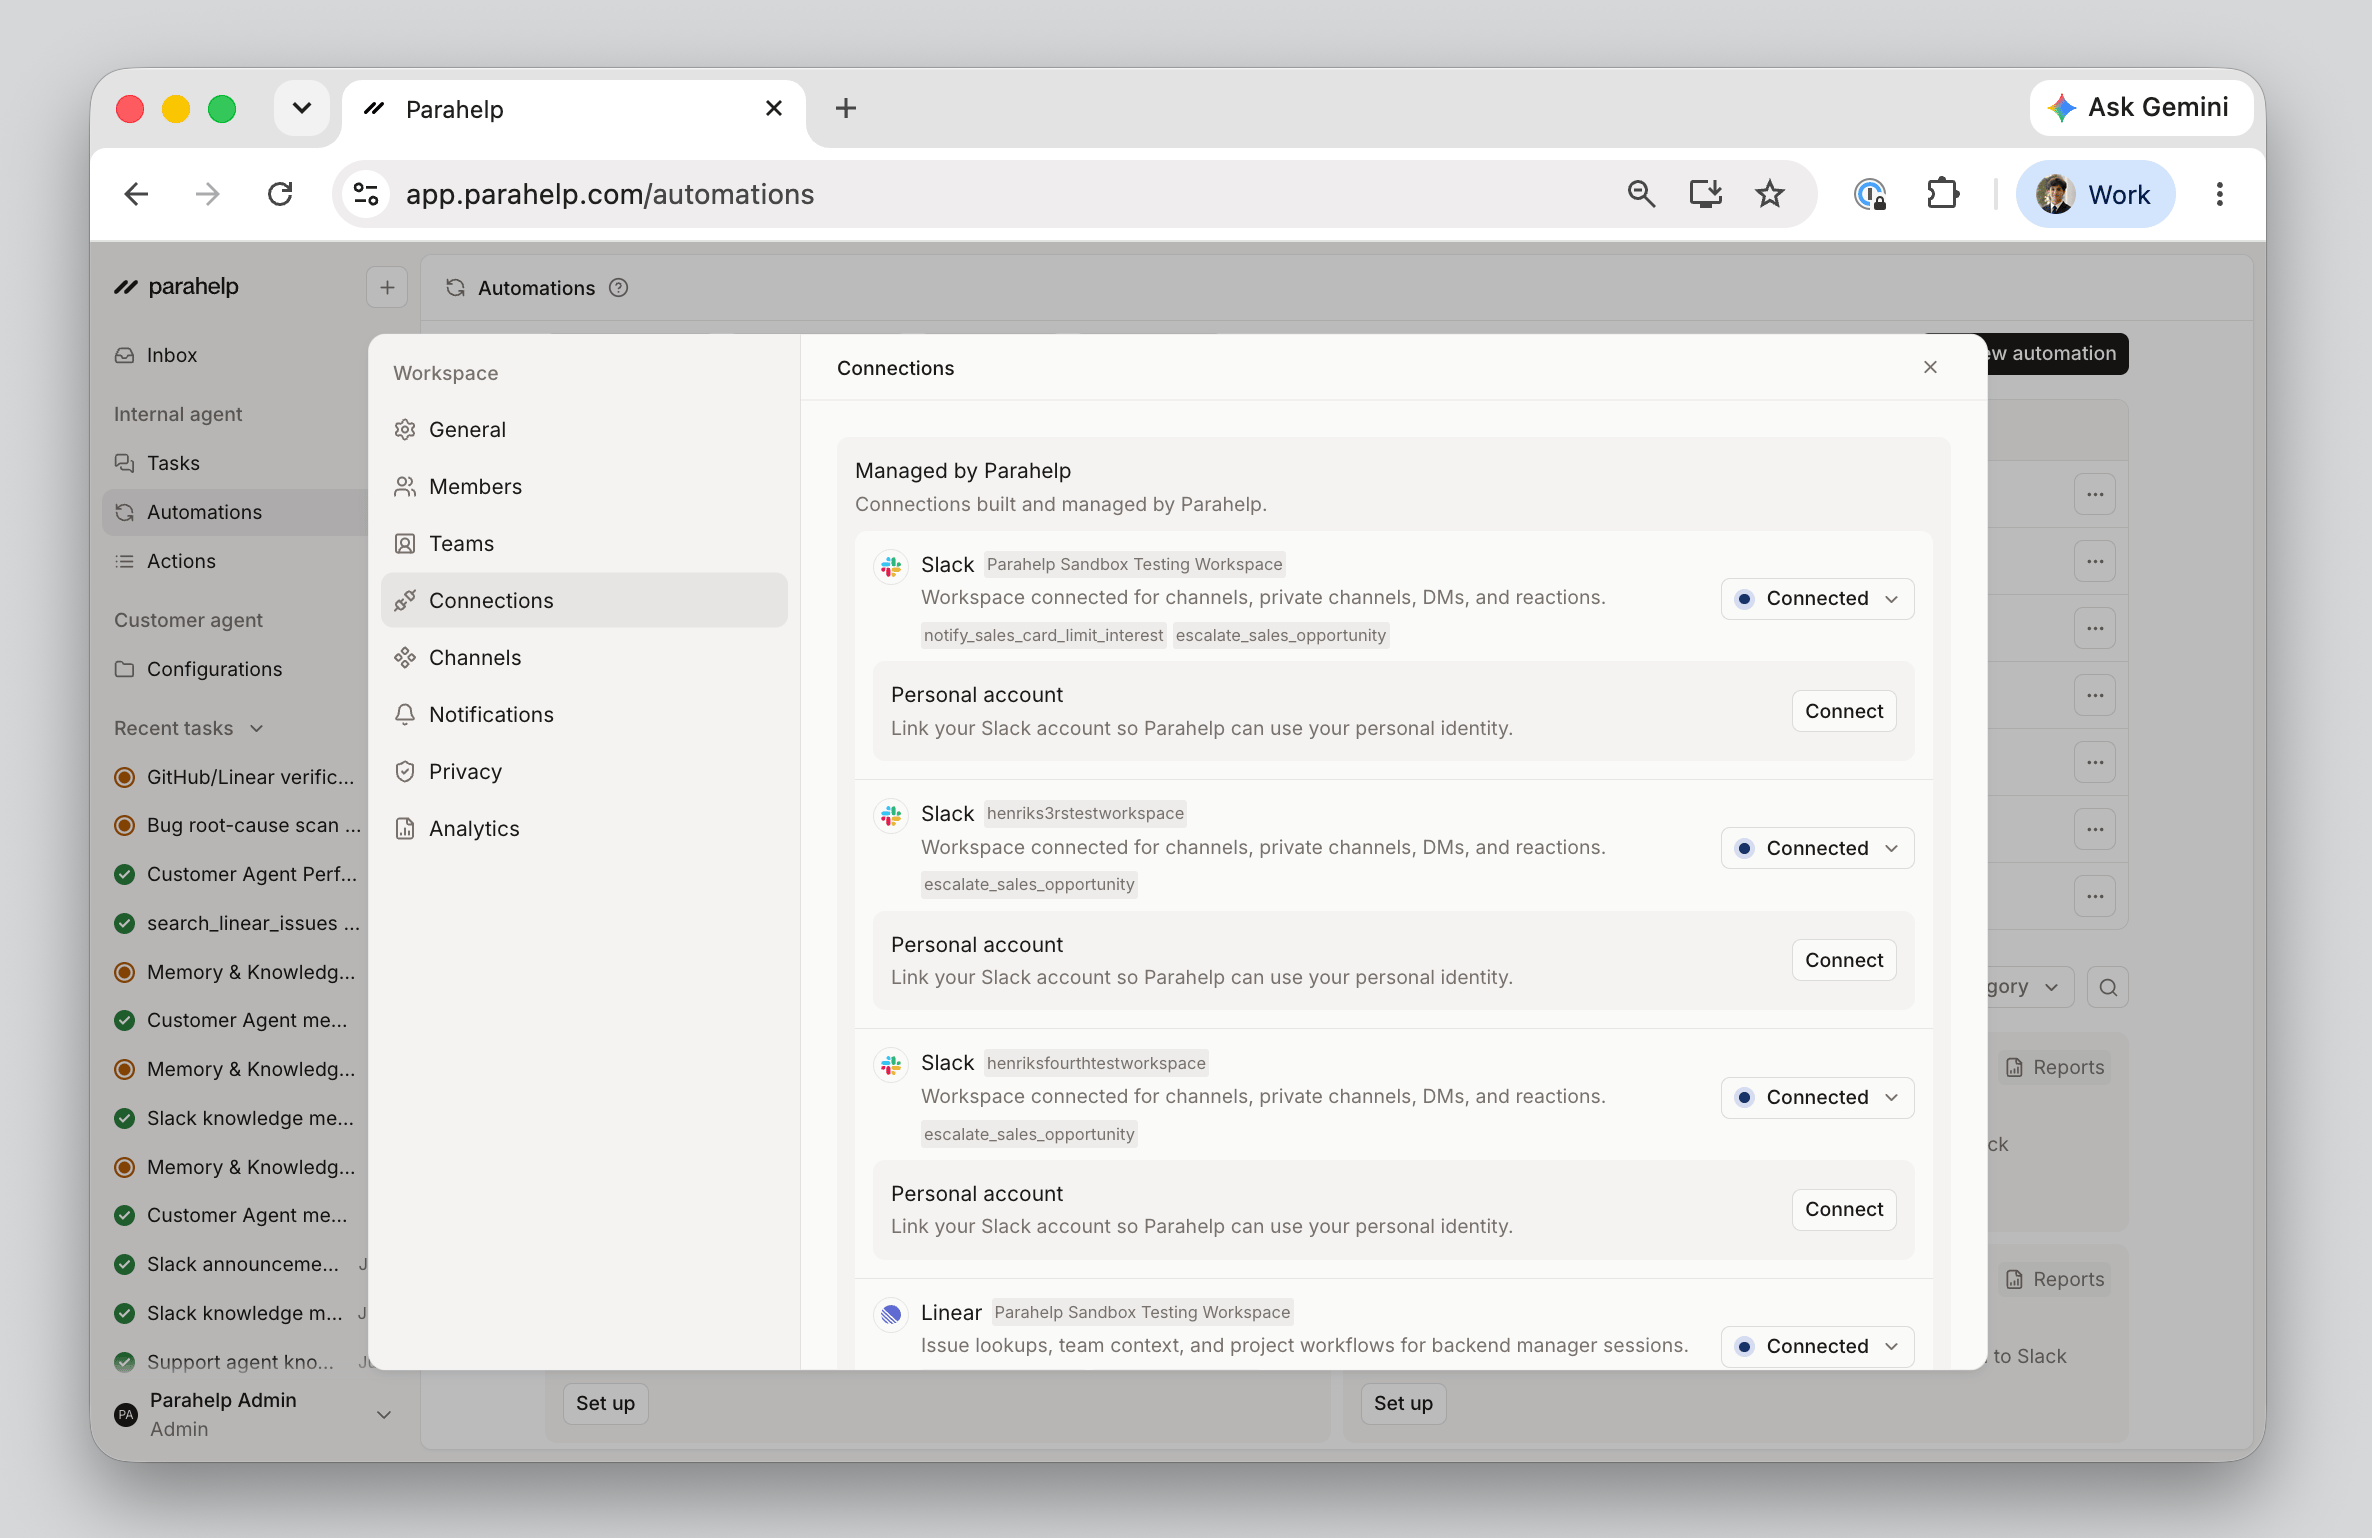This screenshot has width=2372, height=1538.
Task: Click the zoom magnifier icon in address bar
Action: (x=1641, y=194)
